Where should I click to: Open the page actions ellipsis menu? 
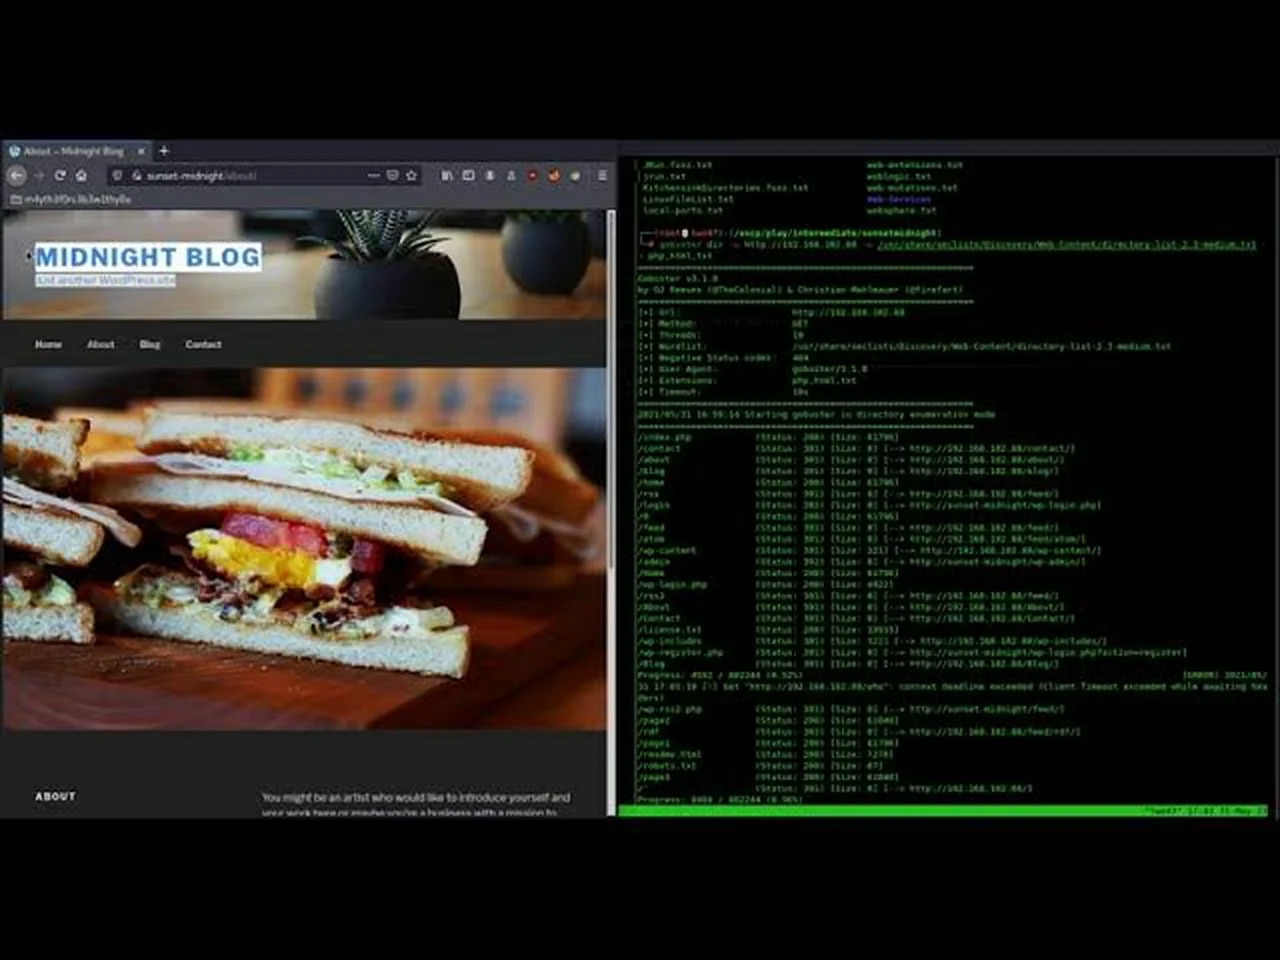[373, 175]
